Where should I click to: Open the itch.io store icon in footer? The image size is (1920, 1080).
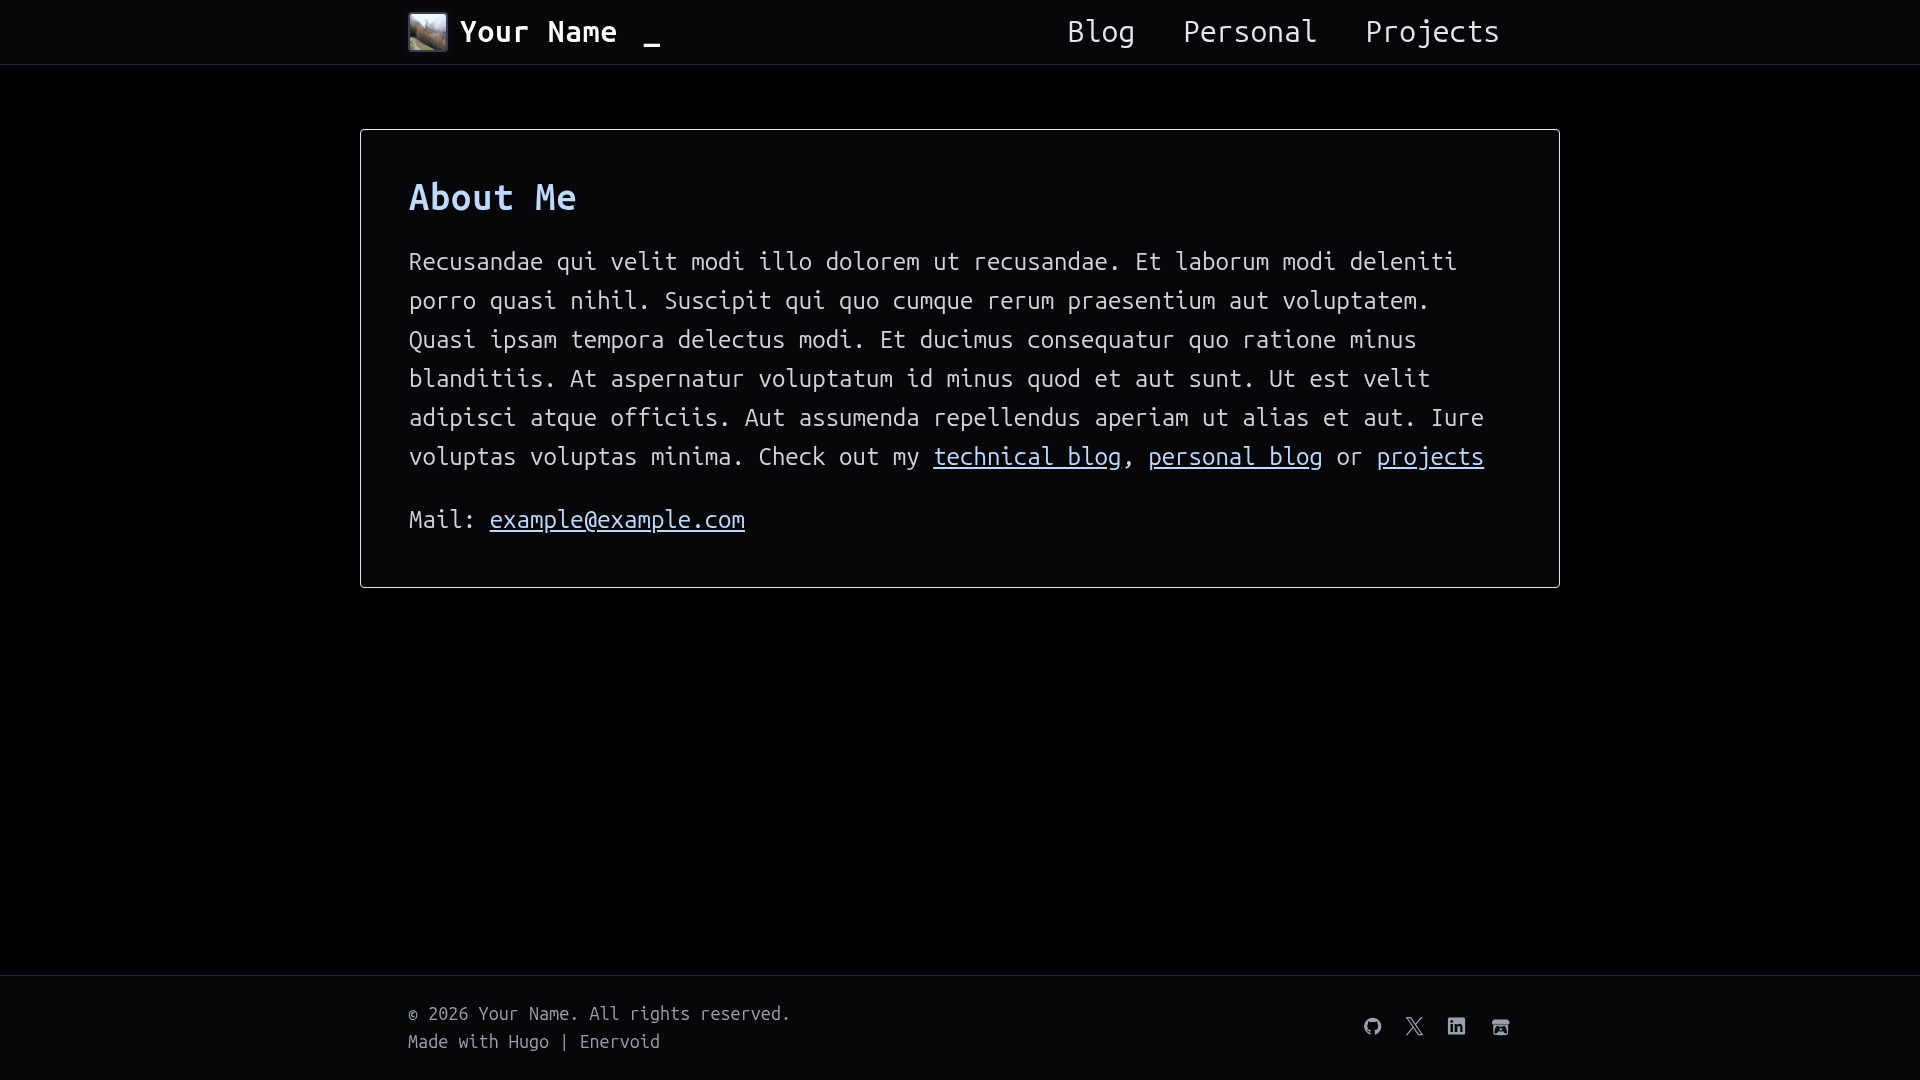point(1500,1027)
